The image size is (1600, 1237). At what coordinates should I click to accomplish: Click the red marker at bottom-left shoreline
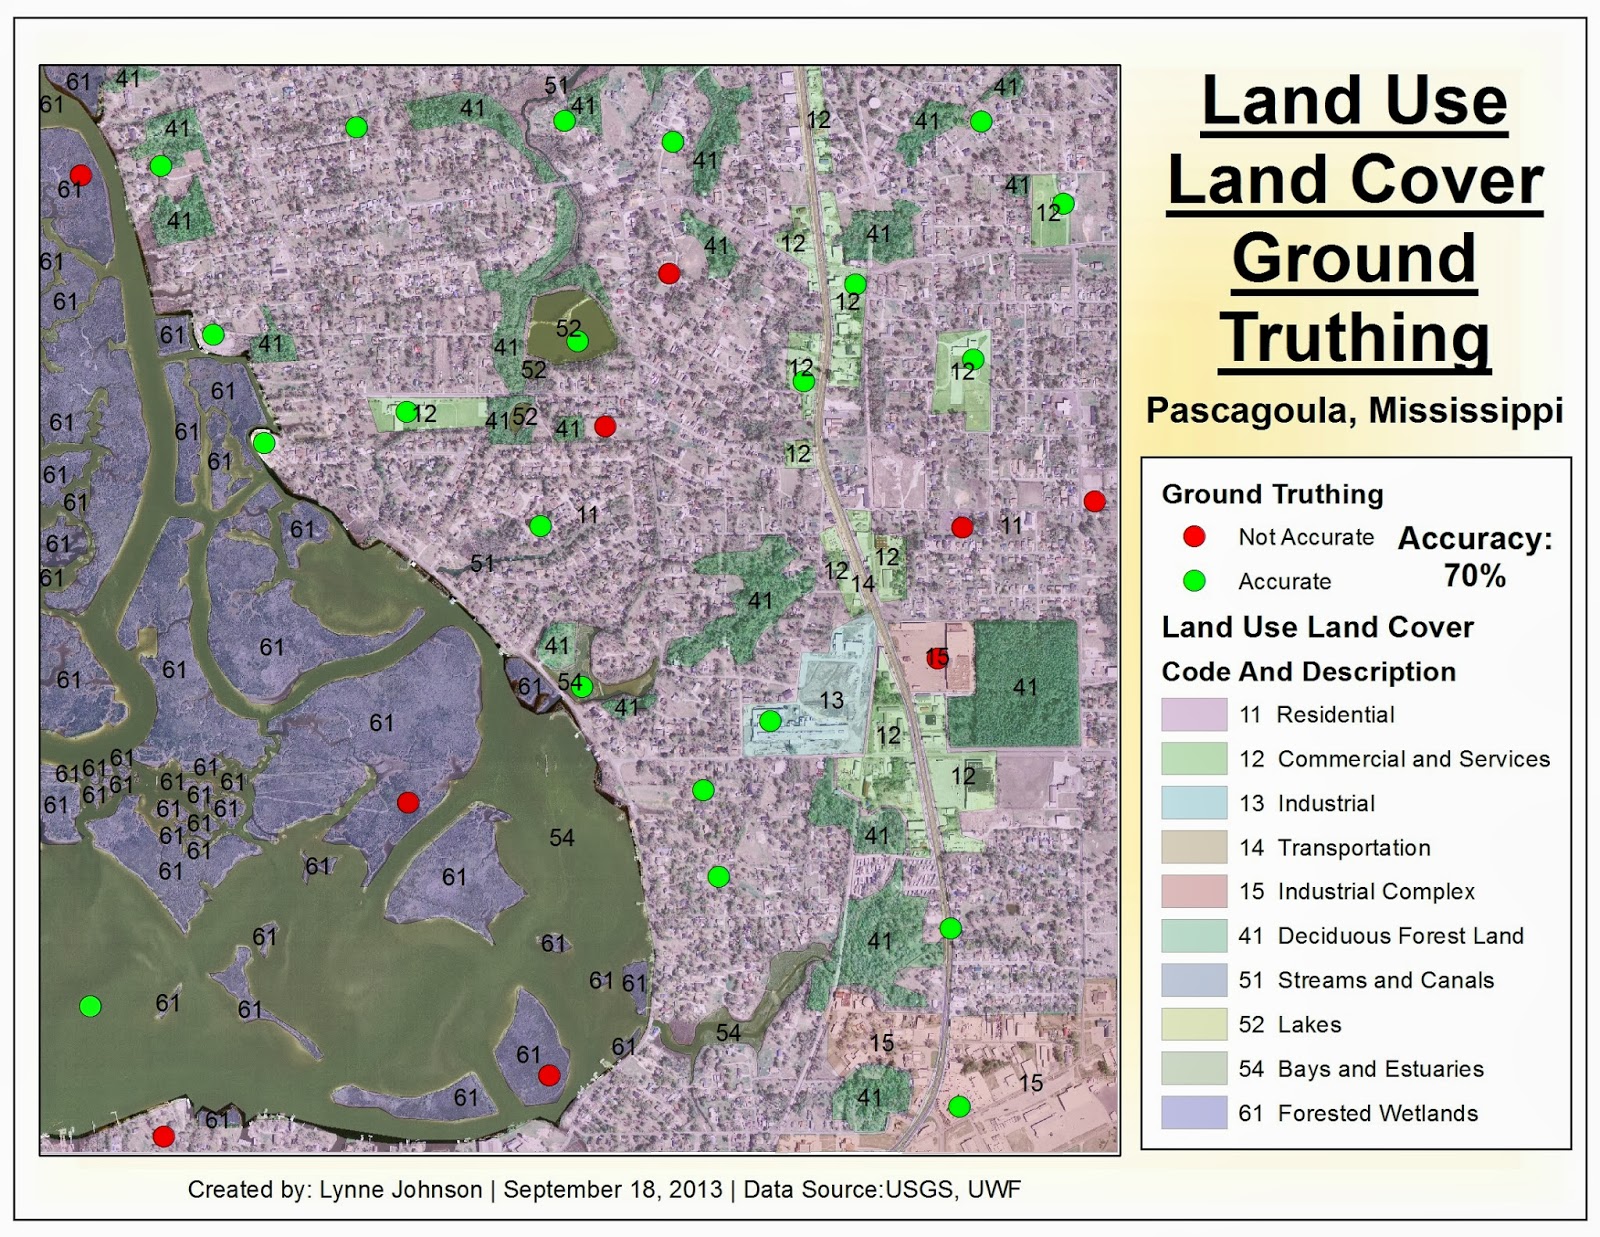pyautogui.click(x=165, y=1136)
